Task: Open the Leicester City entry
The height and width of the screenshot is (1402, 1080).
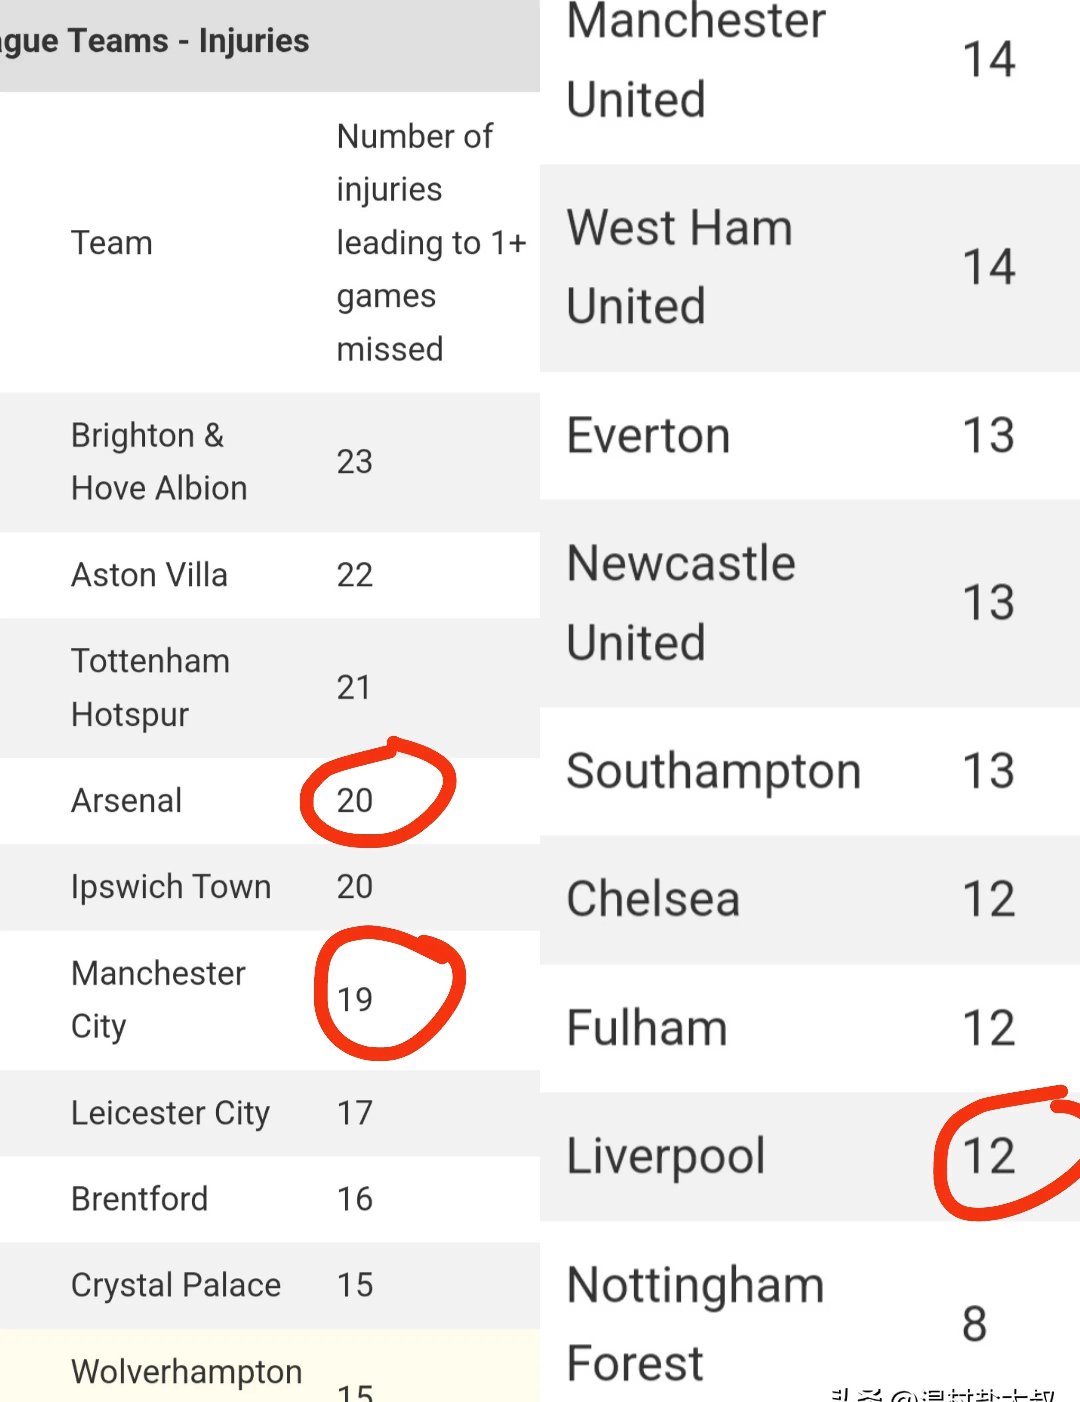Action: click(170, 1113)
